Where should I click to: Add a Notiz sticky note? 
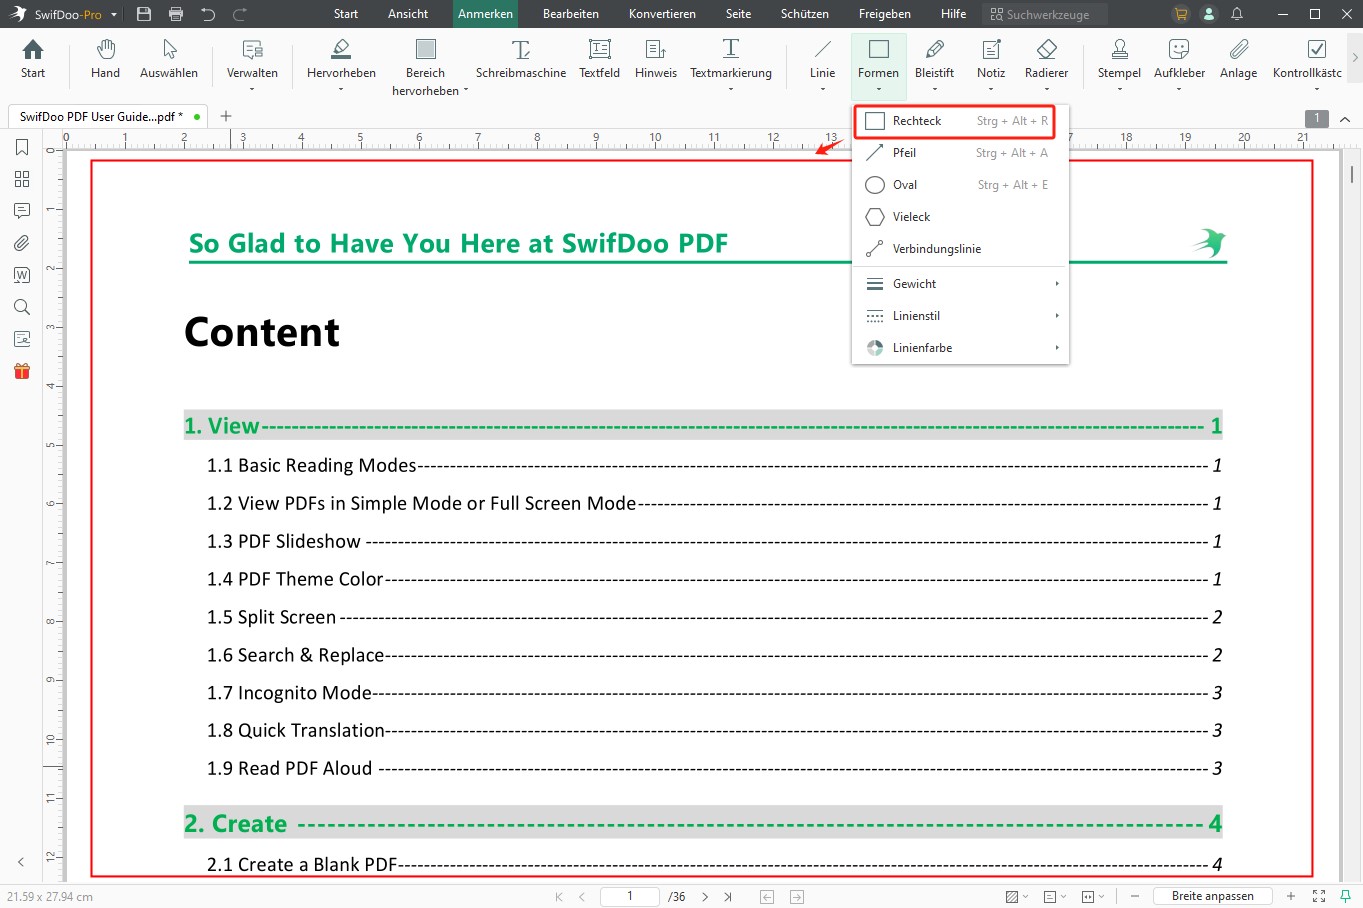coord(991,59)
